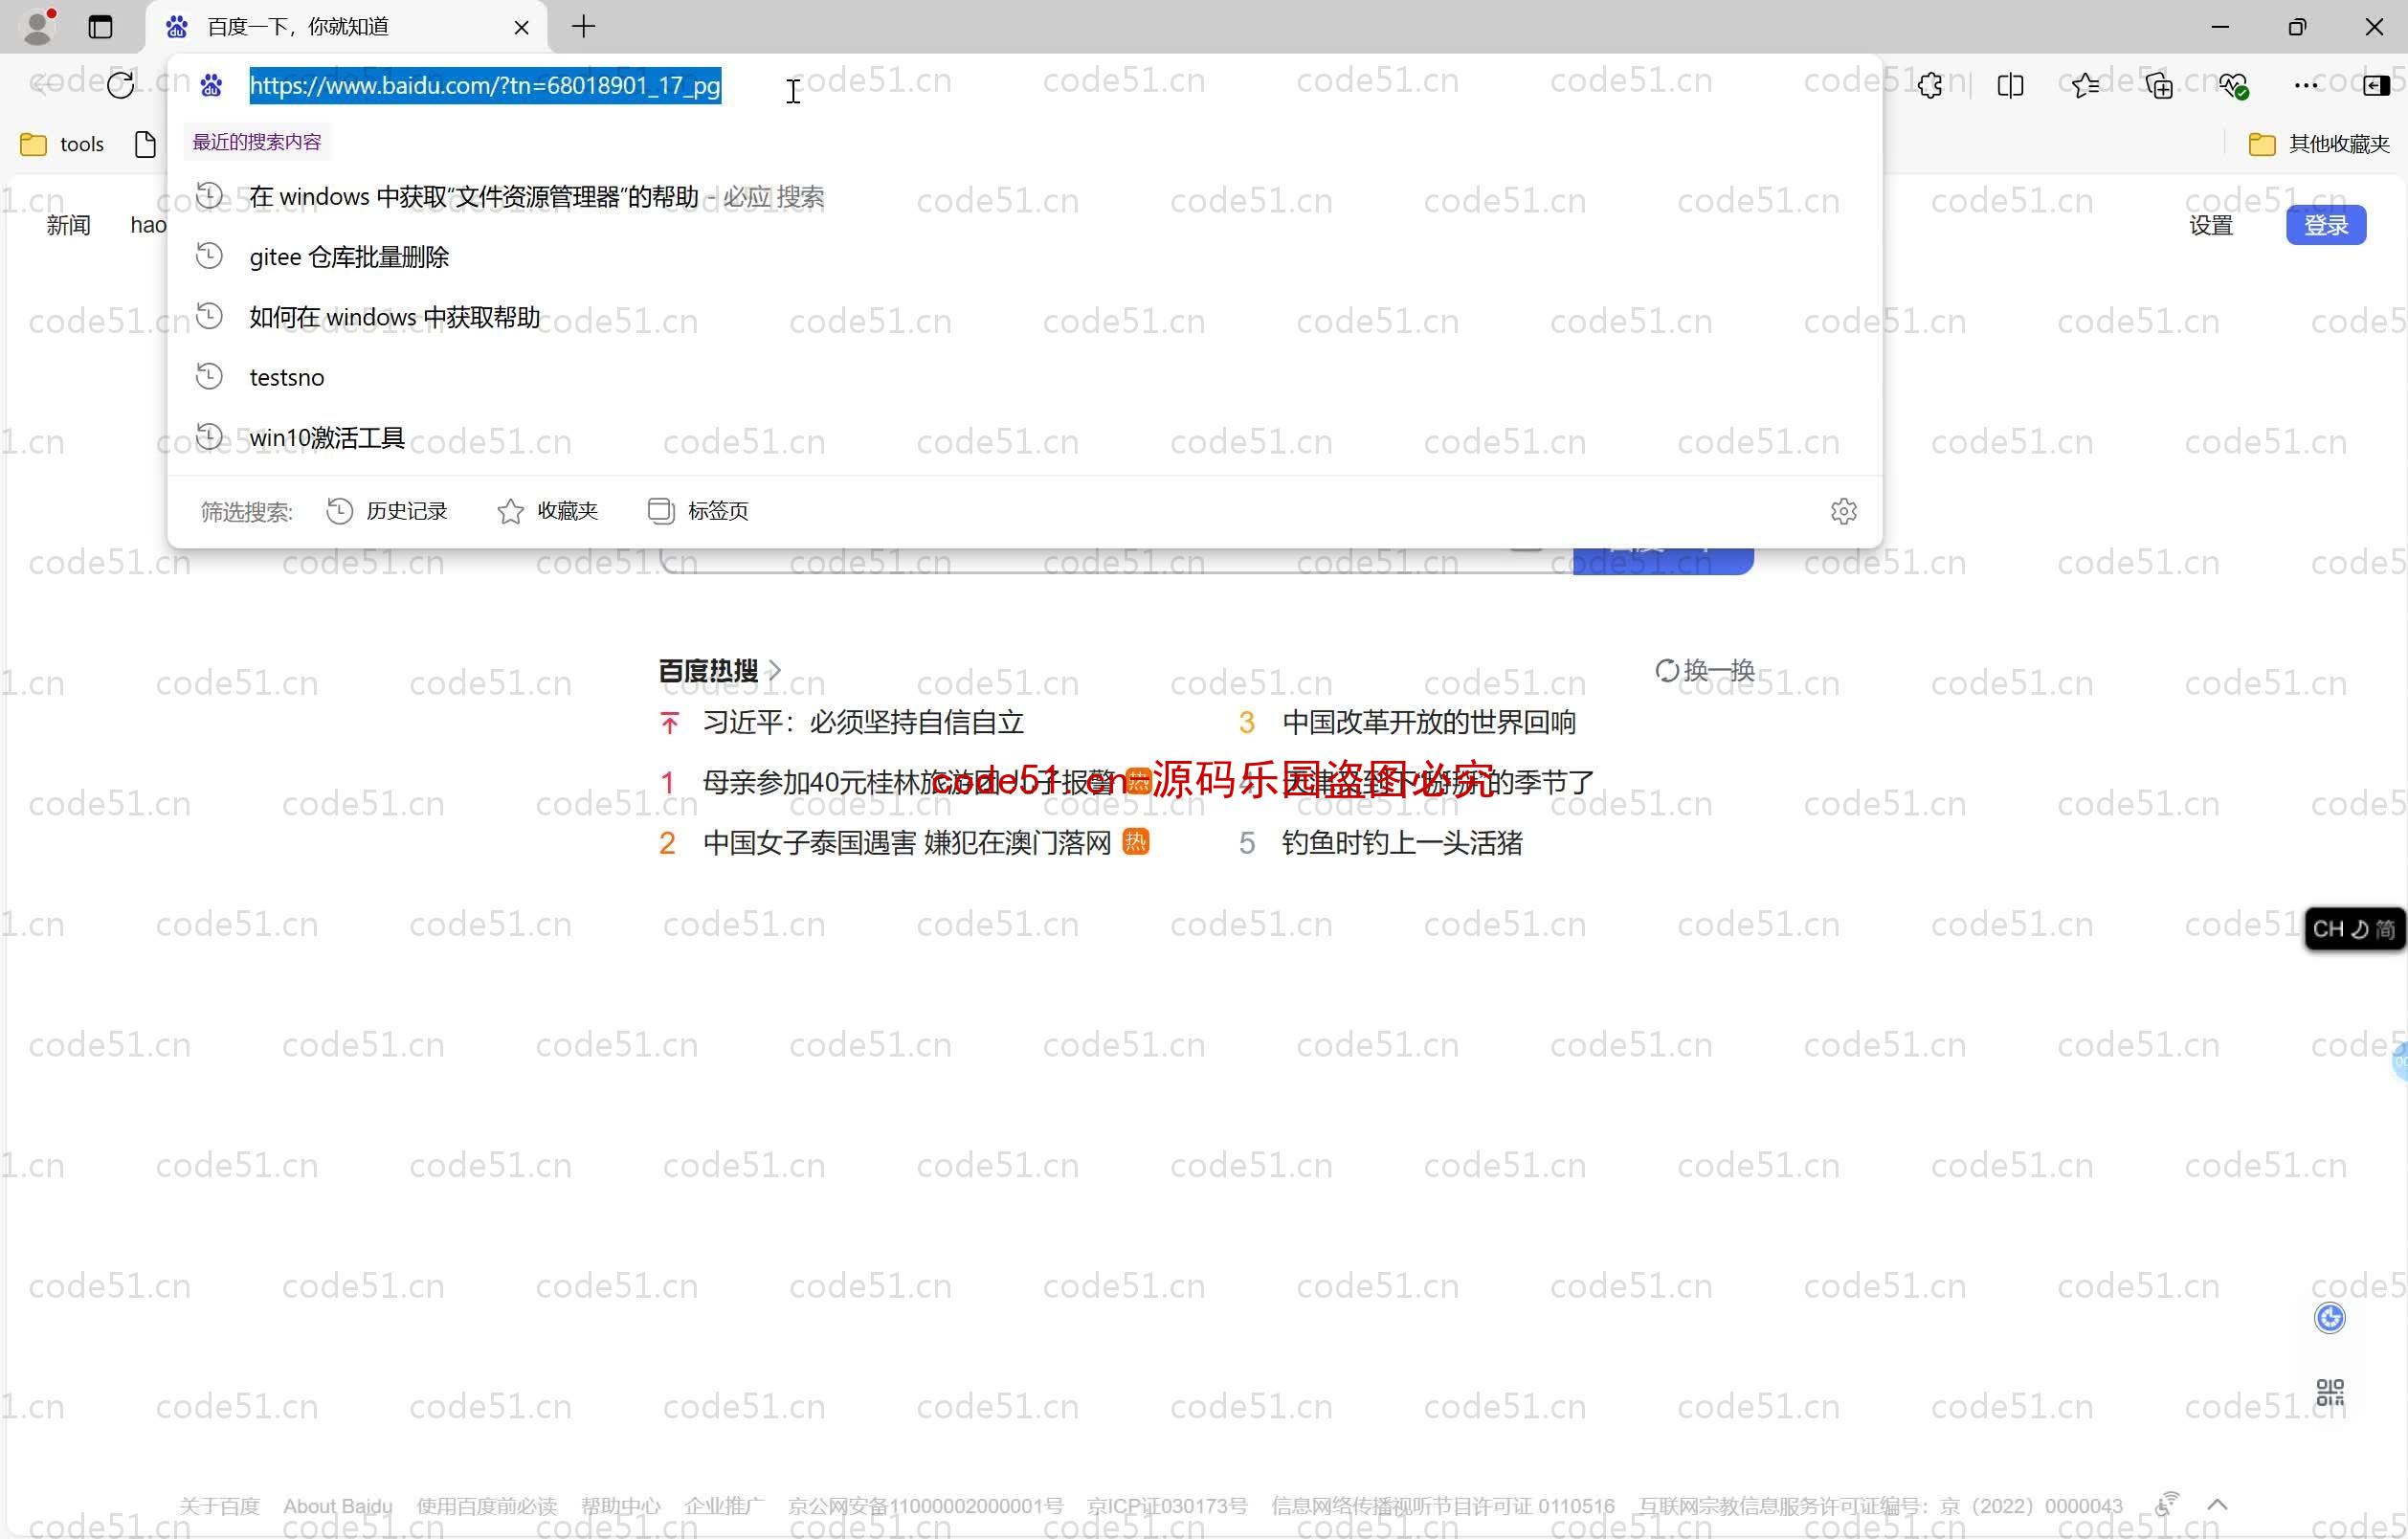Open Baidu 设置 menu
Image resolution: width=2408 pixels, height=1539 pixels.
click(x=2210, y=225)
